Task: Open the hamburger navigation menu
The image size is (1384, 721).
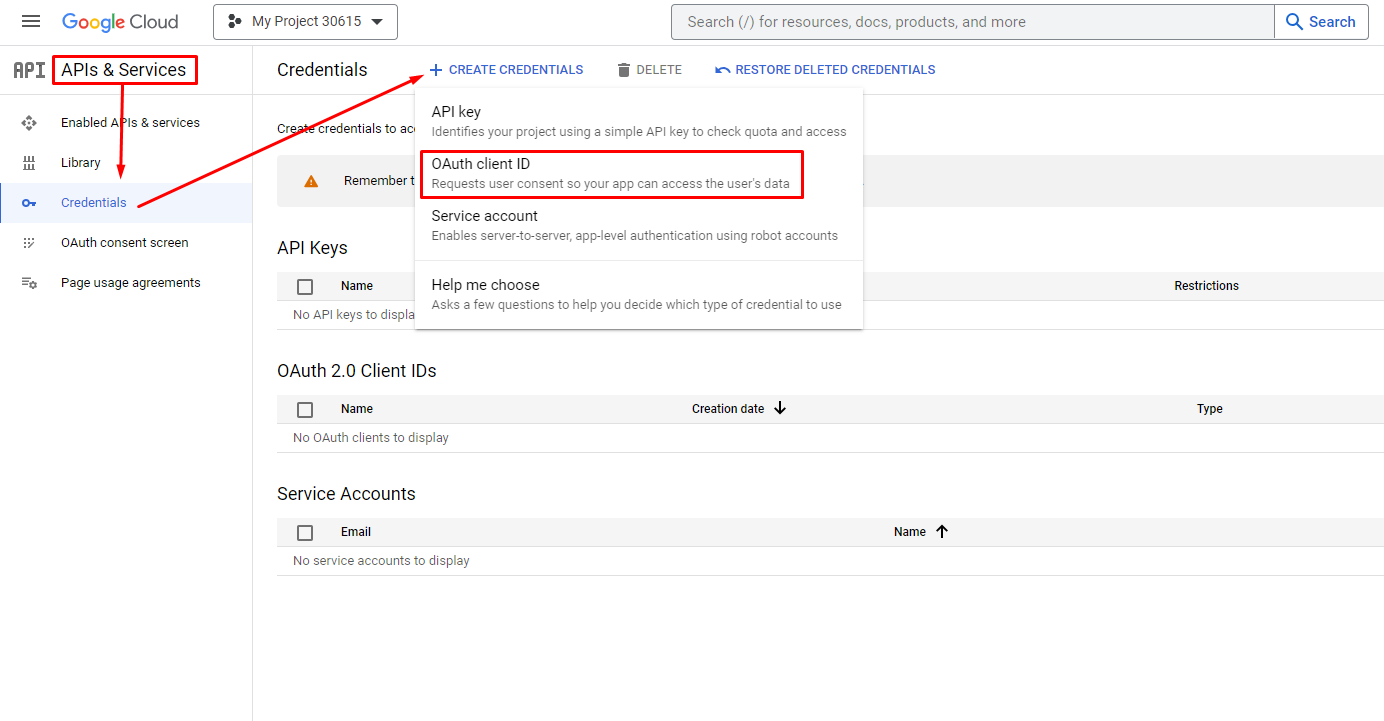Action: click(31, 22)
